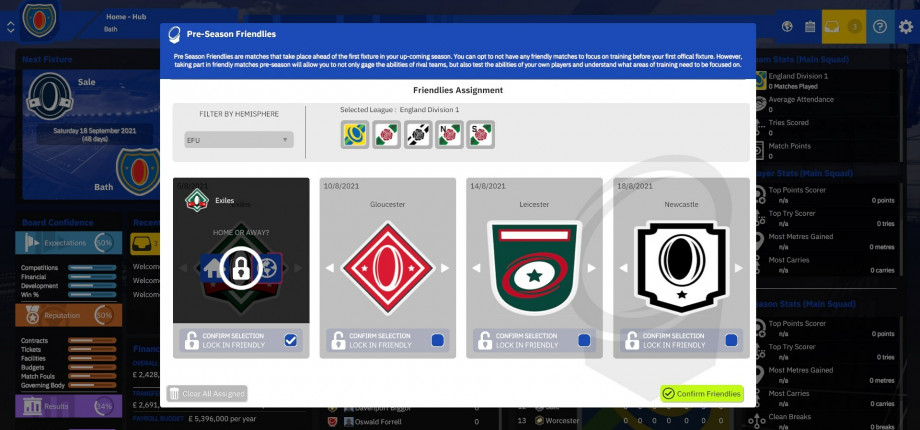Open the help question mark icon
The height and width of the screenshot is (430, 920).
point(880,26)
